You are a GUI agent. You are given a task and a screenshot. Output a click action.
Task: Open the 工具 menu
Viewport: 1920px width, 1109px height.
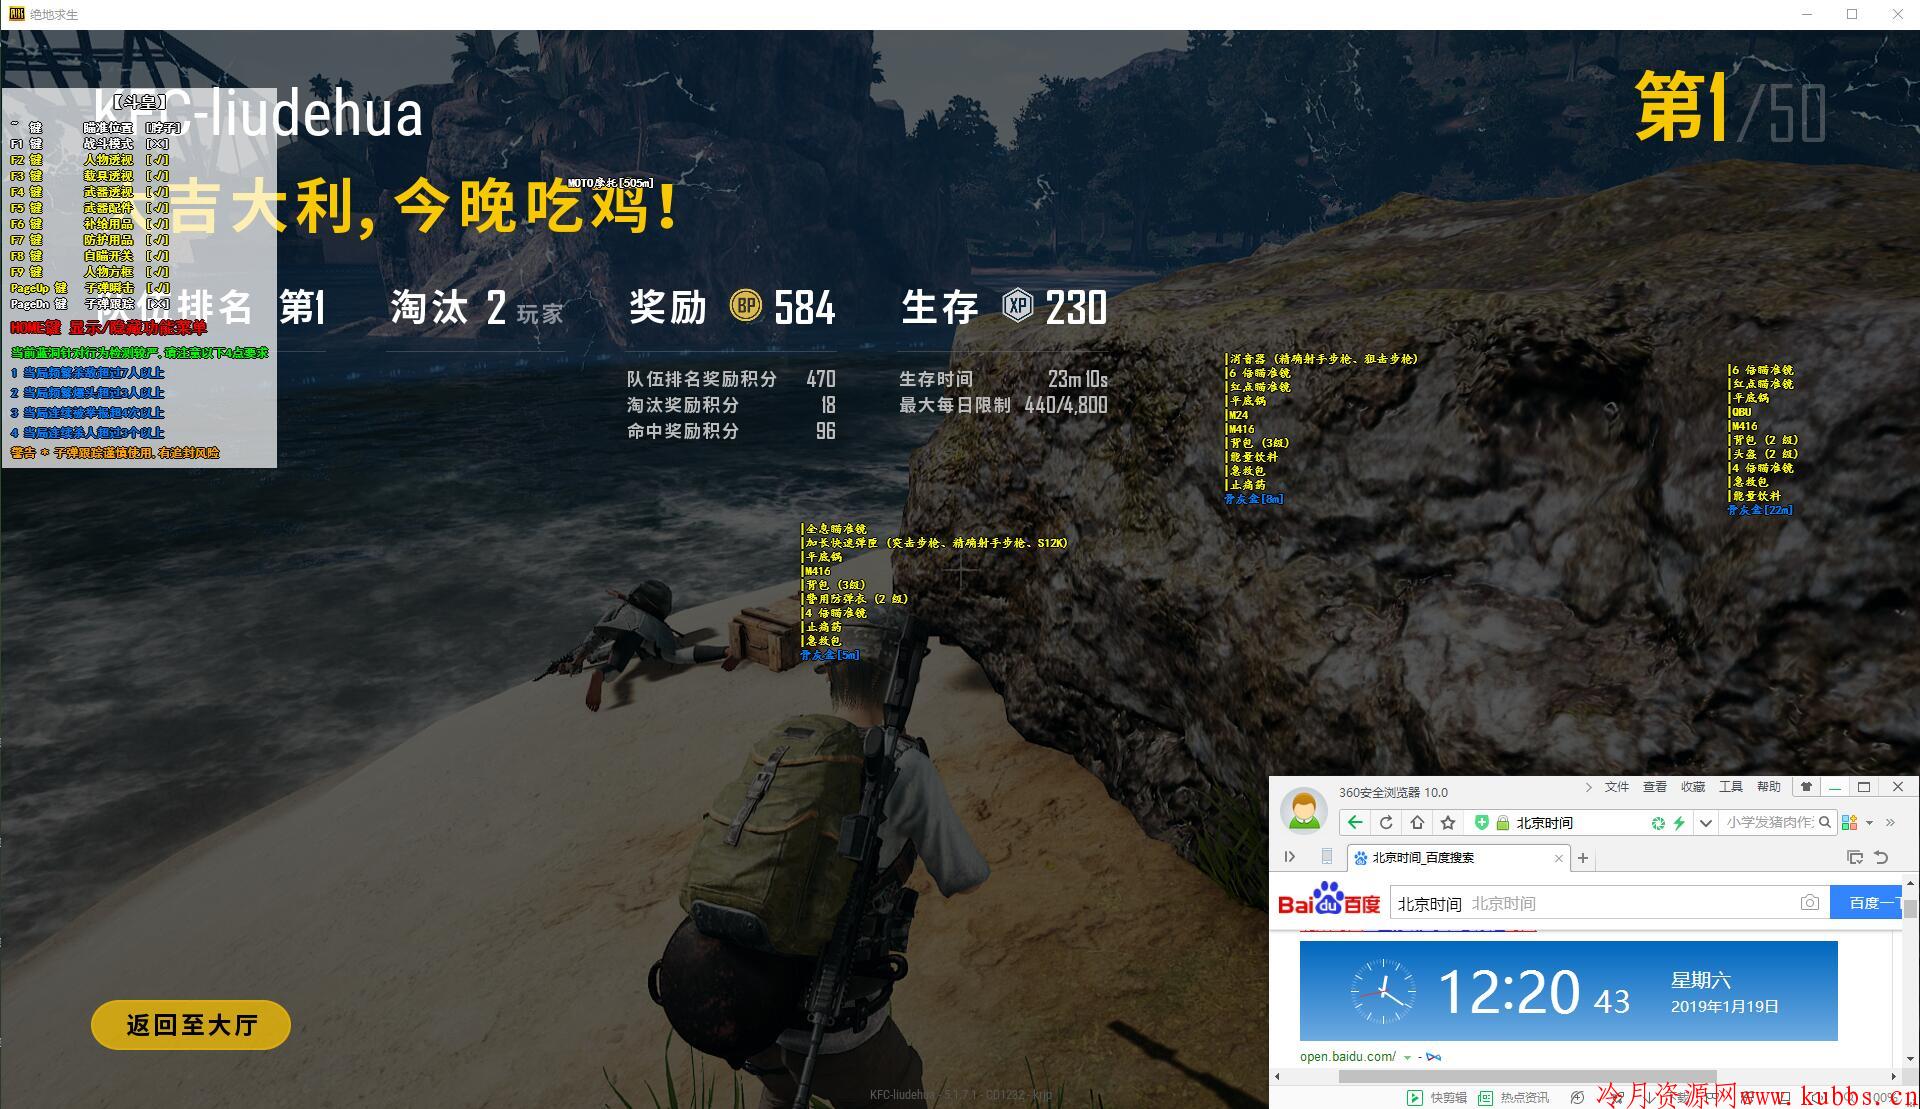(1731, 787)
